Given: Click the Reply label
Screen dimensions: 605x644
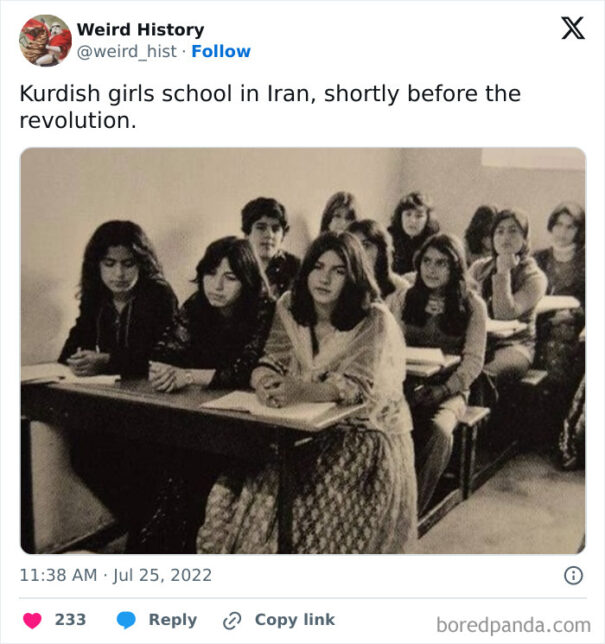Looking at the screenshot, I should (x=173, y=620).
